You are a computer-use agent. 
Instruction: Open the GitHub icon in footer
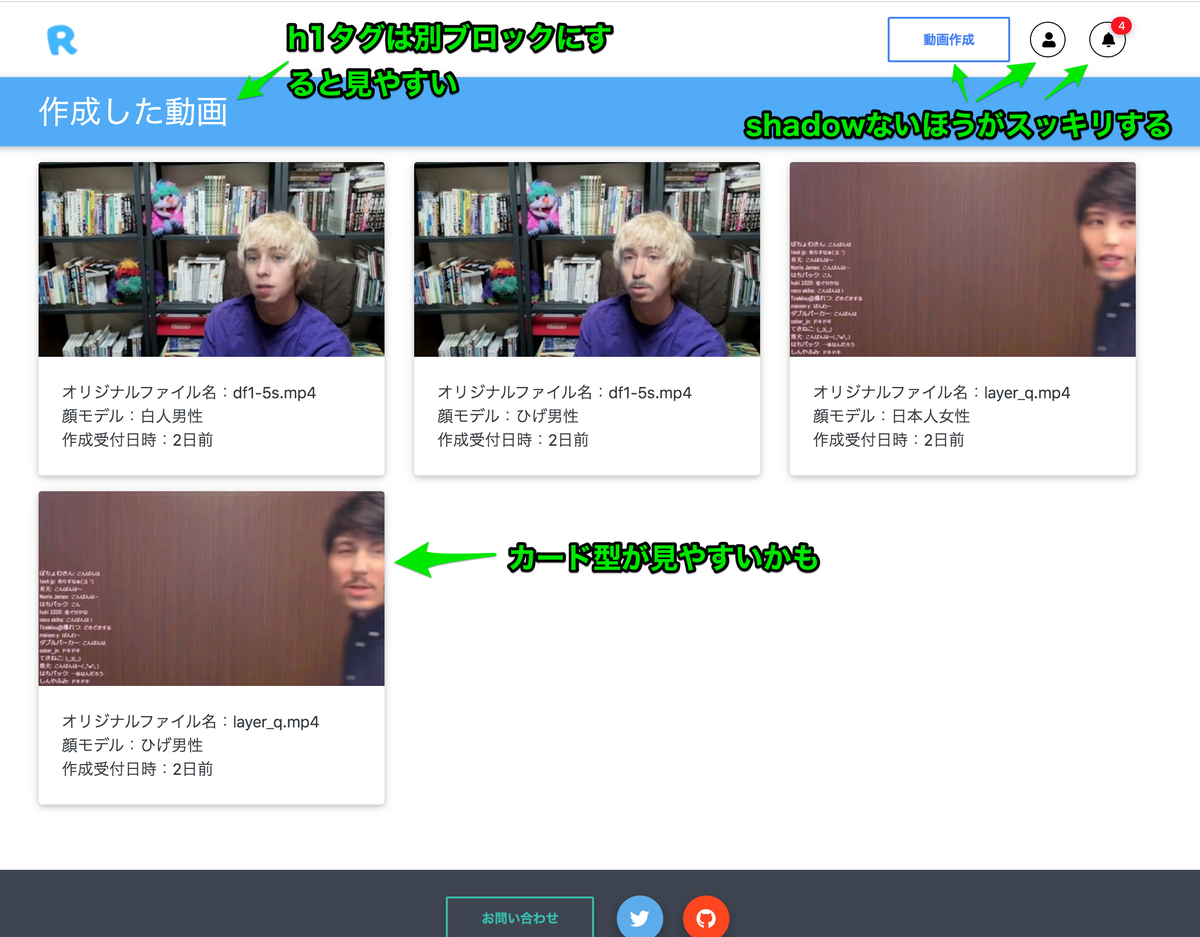point(706,917)
